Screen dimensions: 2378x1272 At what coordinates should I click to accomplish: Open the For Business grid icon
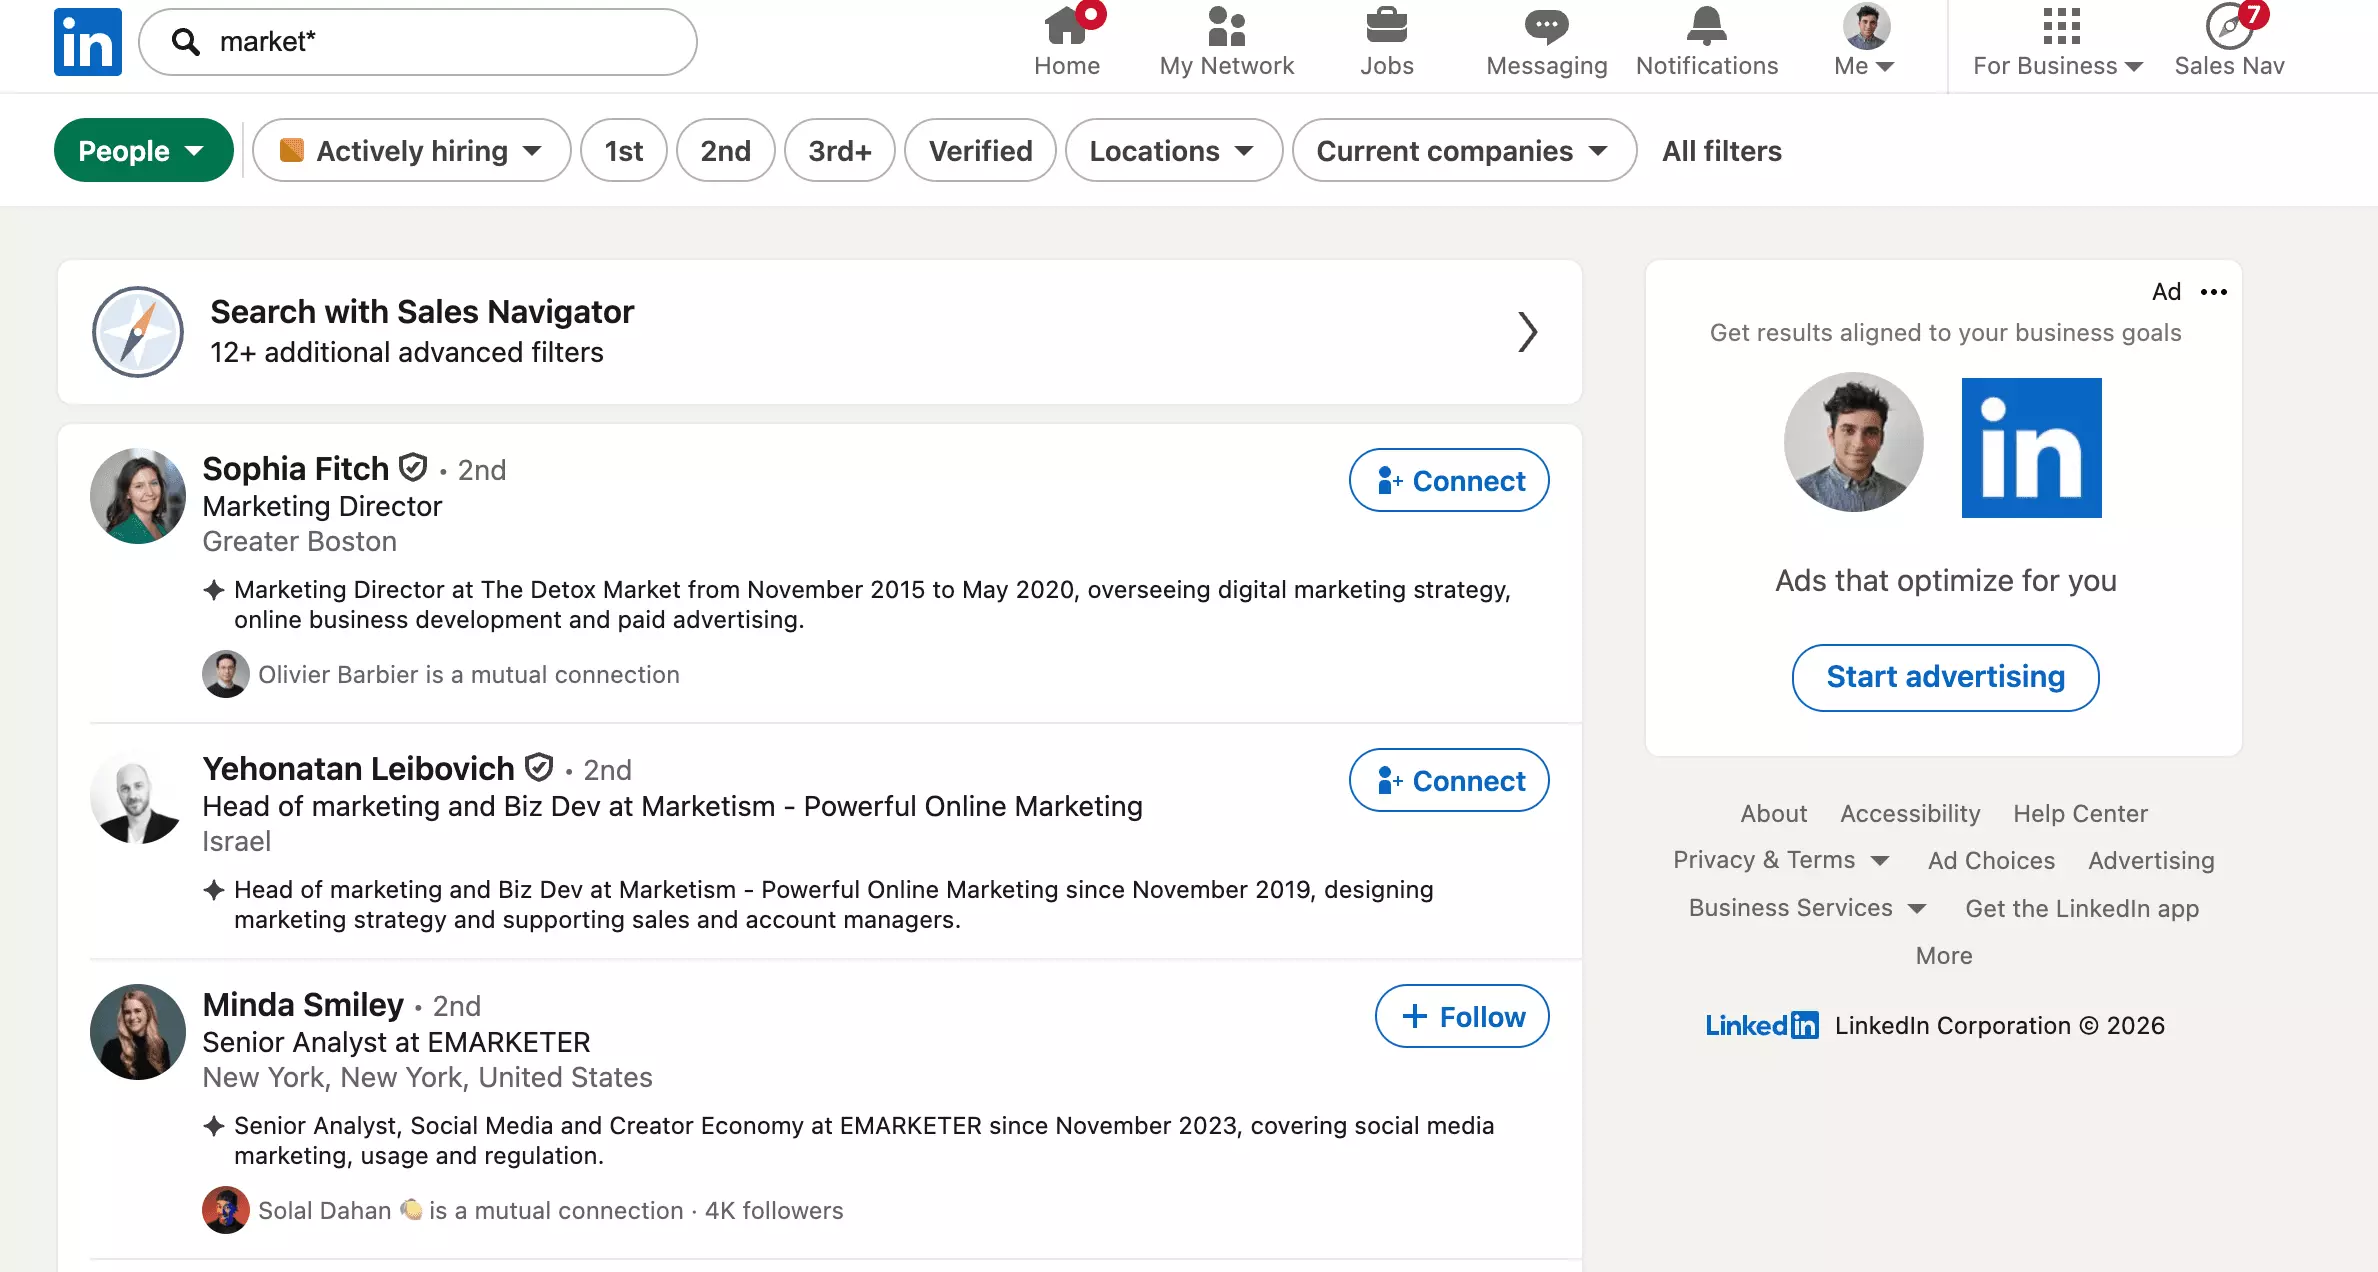pos(2061,26)
